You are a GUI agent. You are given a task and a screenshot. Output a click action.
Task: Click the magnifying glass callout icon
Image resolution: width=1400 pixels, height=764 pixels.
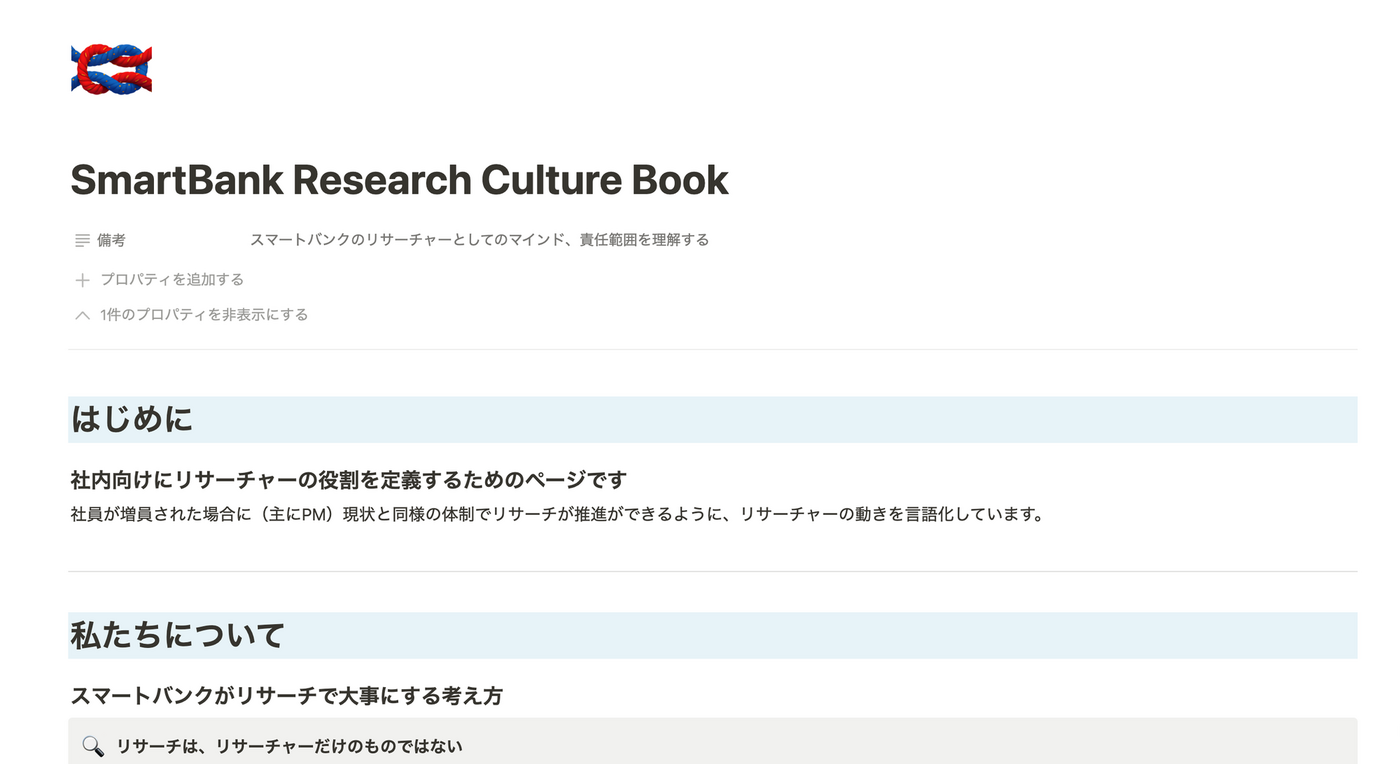pos(93,746)
